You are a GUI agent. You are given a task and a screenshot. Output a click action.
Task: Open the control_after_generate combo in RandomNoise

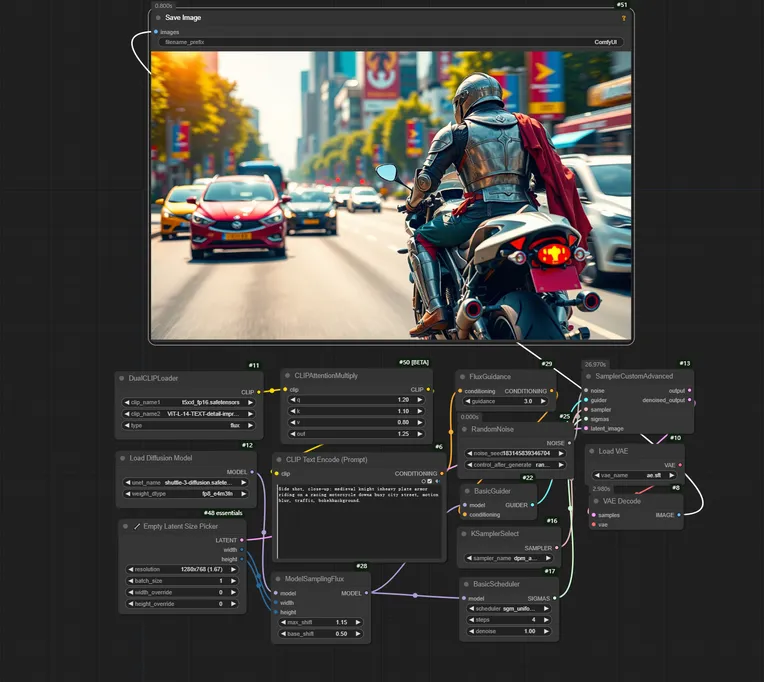click(515, 465)
